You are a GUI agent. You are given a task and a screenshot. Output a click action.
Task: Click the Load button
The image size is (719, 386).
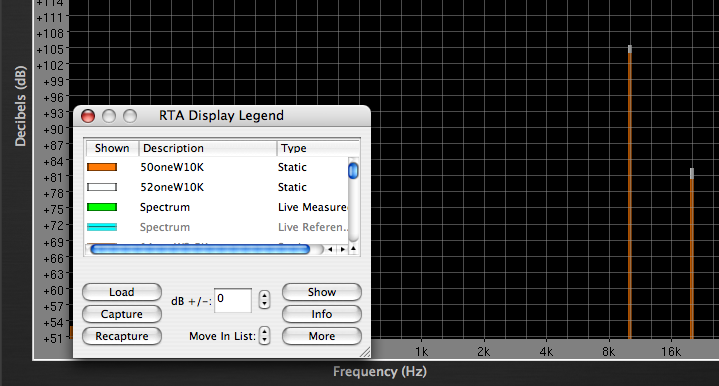(x=122, y=292)
